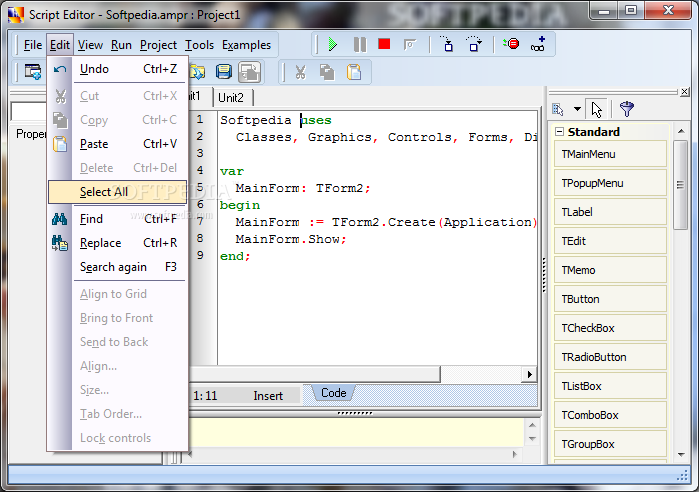Pick the TEdit component
Viewport: 699px width, 492px height.
tap(610, 241)
